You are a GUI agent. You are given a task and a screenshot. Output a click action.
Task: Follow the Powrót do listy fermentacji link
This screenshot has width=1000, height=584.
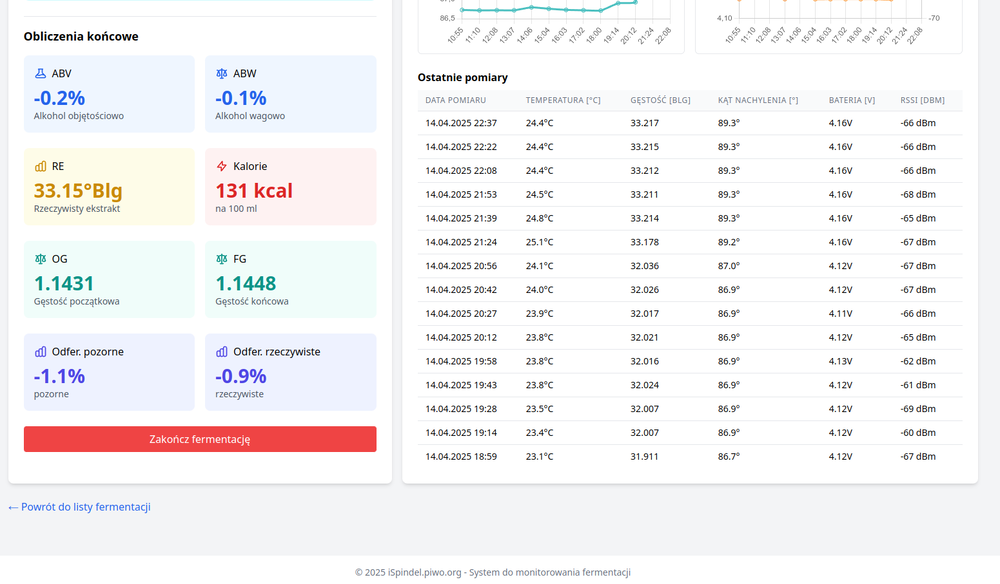pyautogui.click(x=79, y=507)
